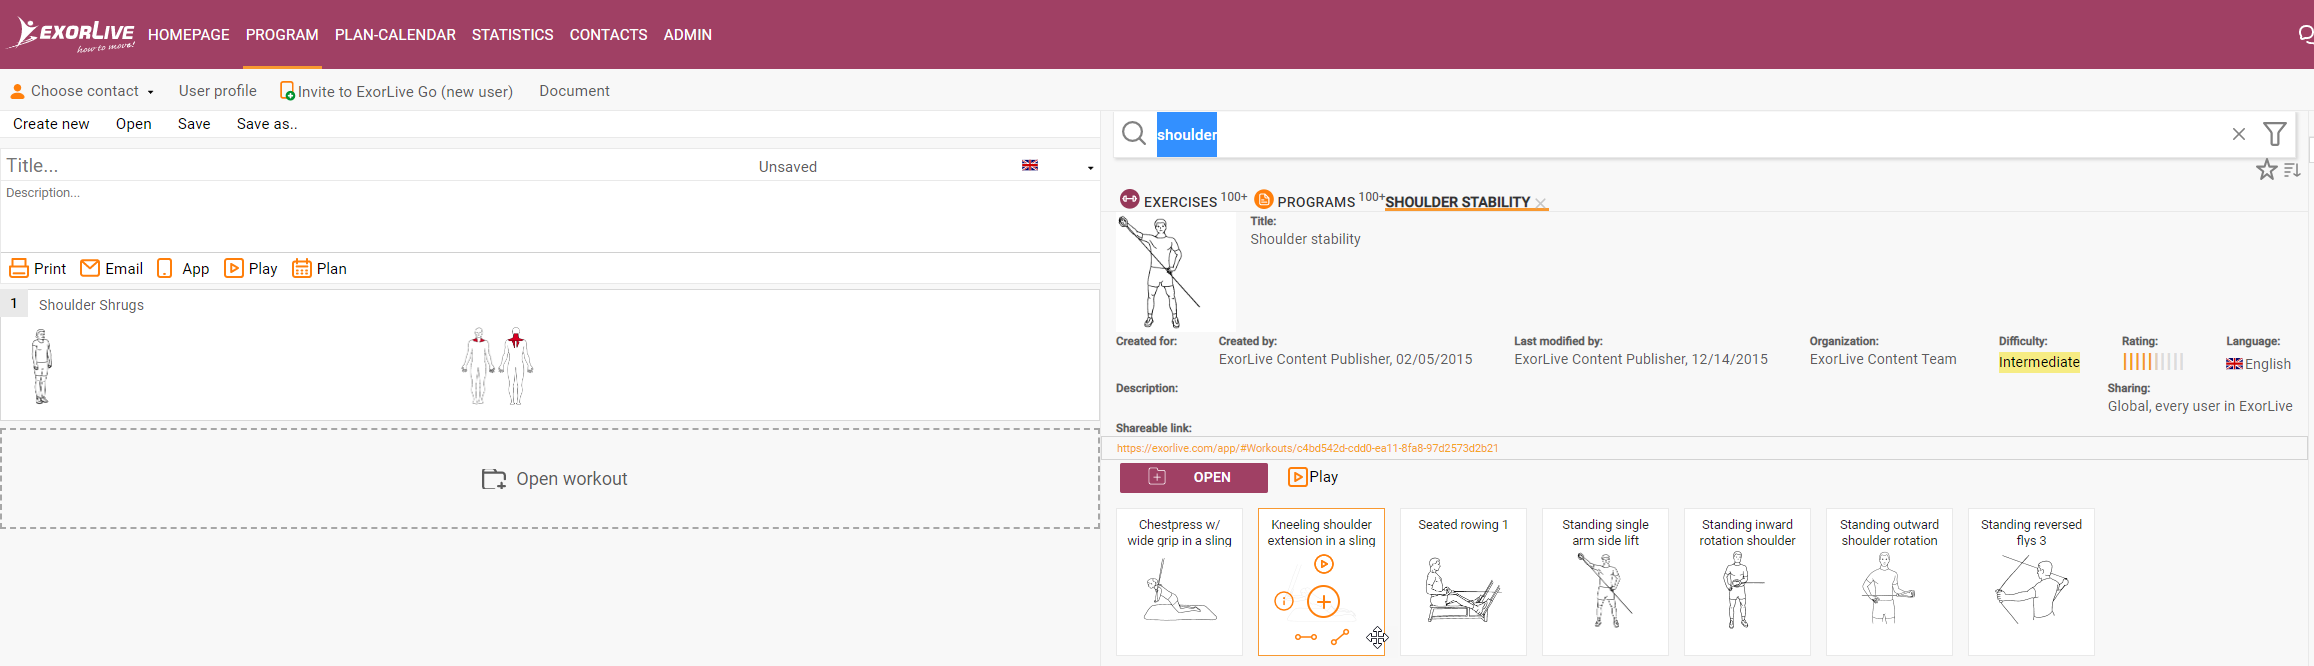Click the Intermediate difficulty label
2314x666 pixels.
tap(2039, 362)
